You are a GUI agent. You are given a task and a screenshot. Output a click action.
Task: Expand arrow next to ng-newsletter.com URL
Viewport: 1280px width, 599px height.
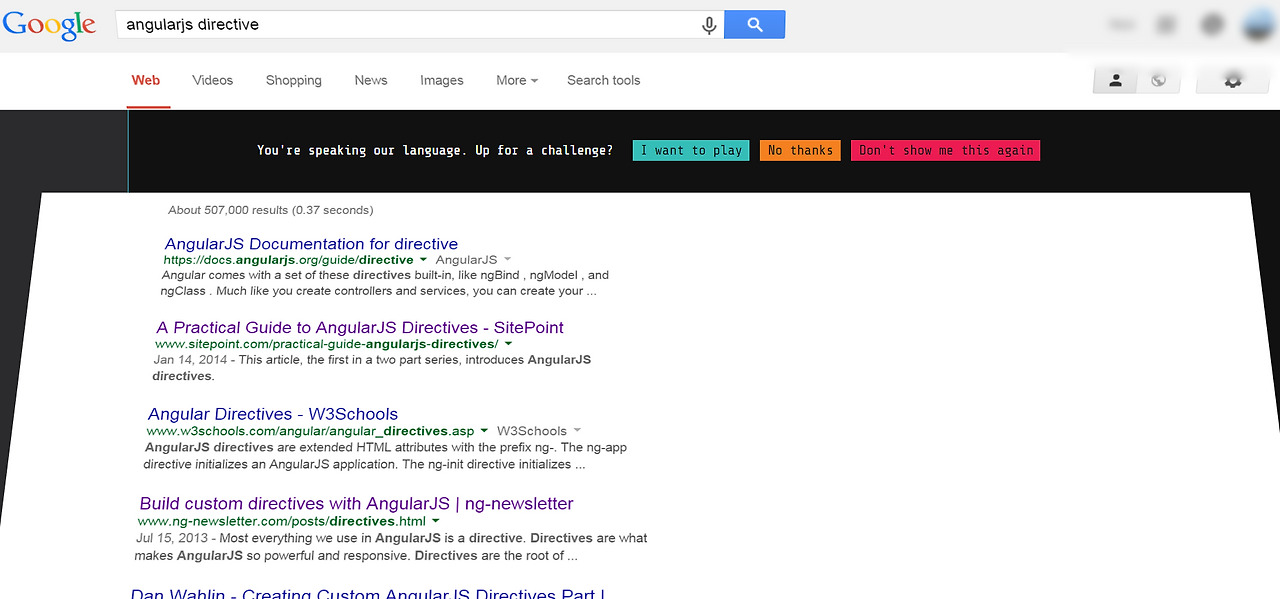[436, 521]
